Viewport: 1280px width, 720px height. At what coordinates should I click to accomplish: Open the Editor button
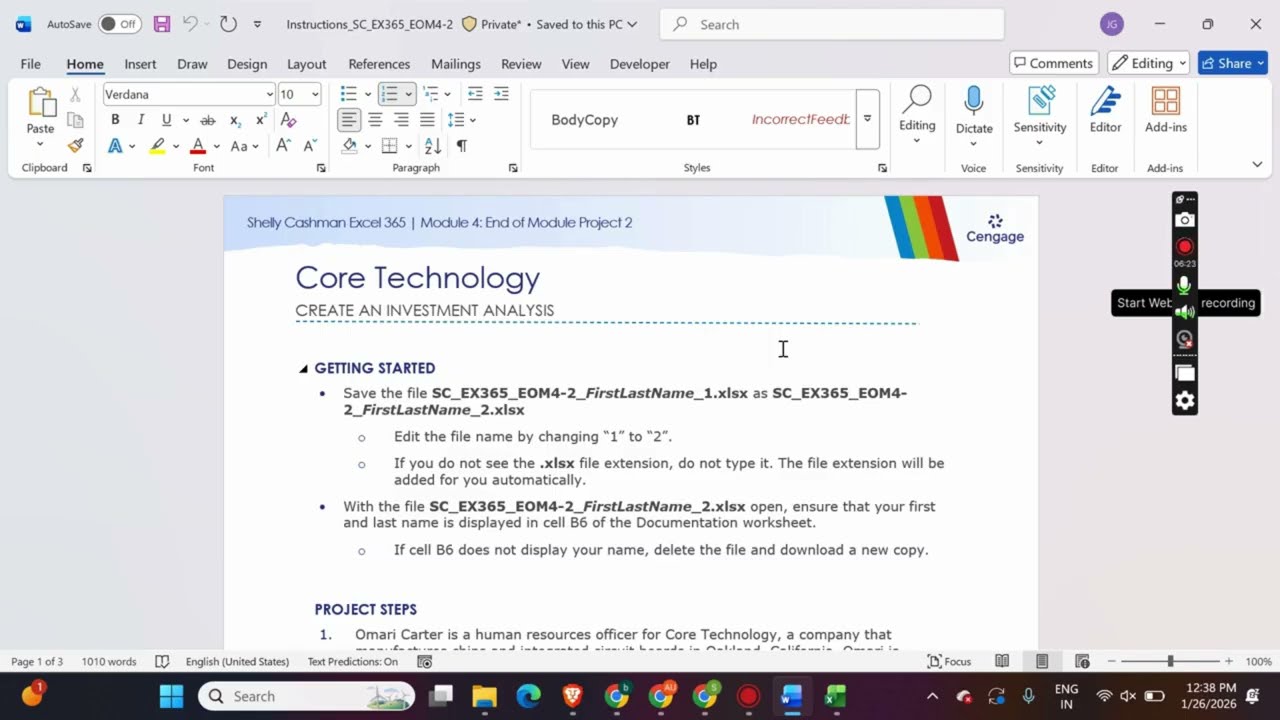[x=1105, y=110]
